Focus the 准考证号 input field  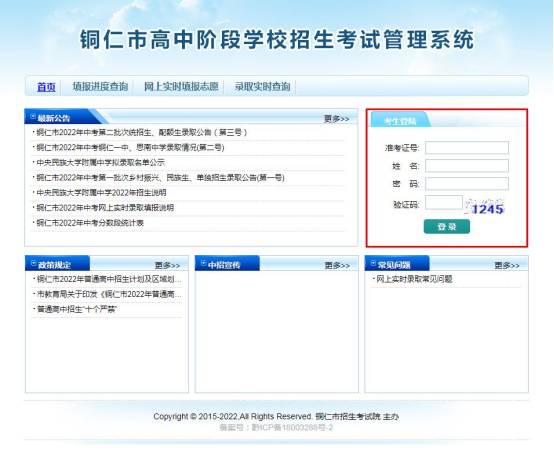pyautogui.click(x=467, y=148)
